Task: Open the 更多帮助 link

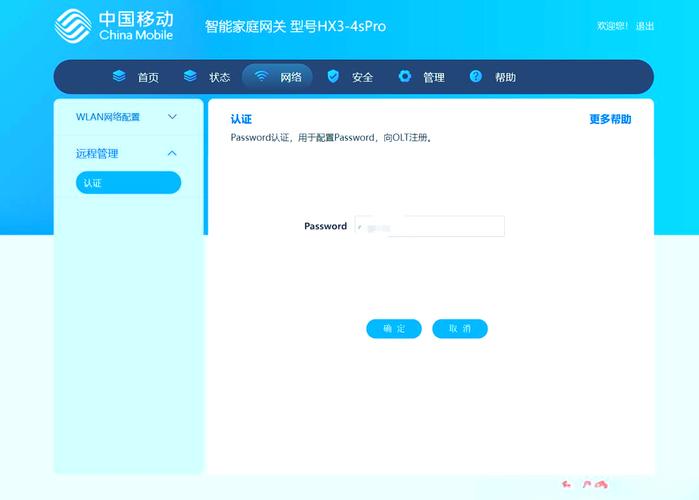Action: pos(610,119)
